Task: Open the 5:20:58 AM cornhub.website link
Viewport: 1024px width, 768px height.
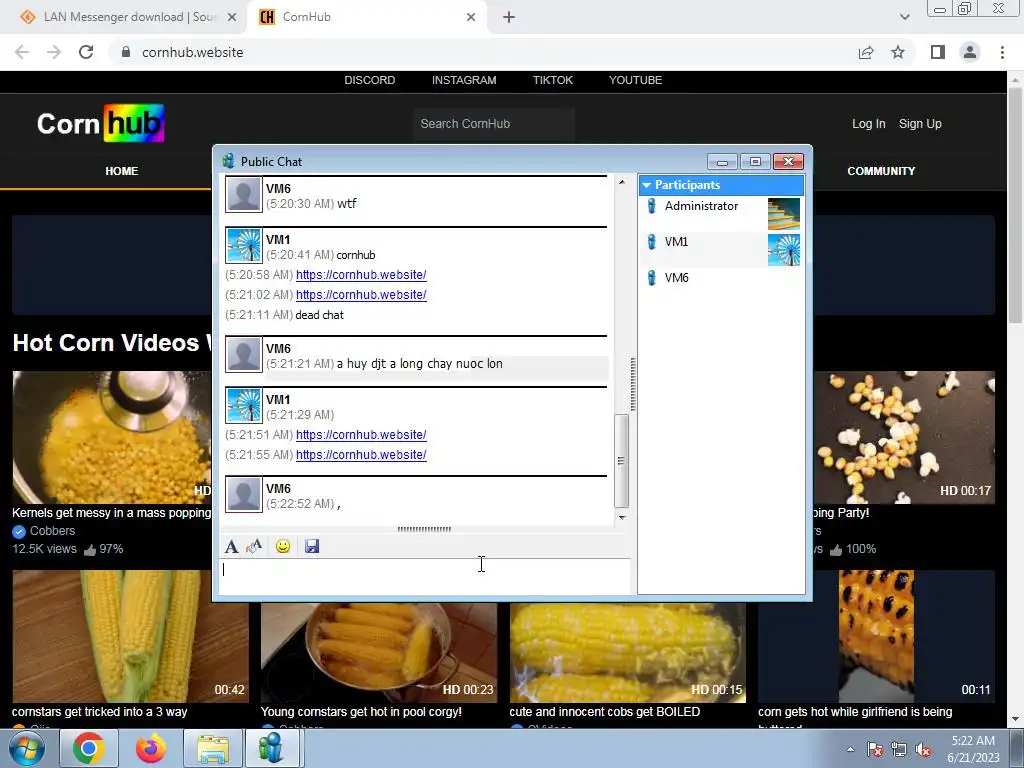Action: point(361,275)
